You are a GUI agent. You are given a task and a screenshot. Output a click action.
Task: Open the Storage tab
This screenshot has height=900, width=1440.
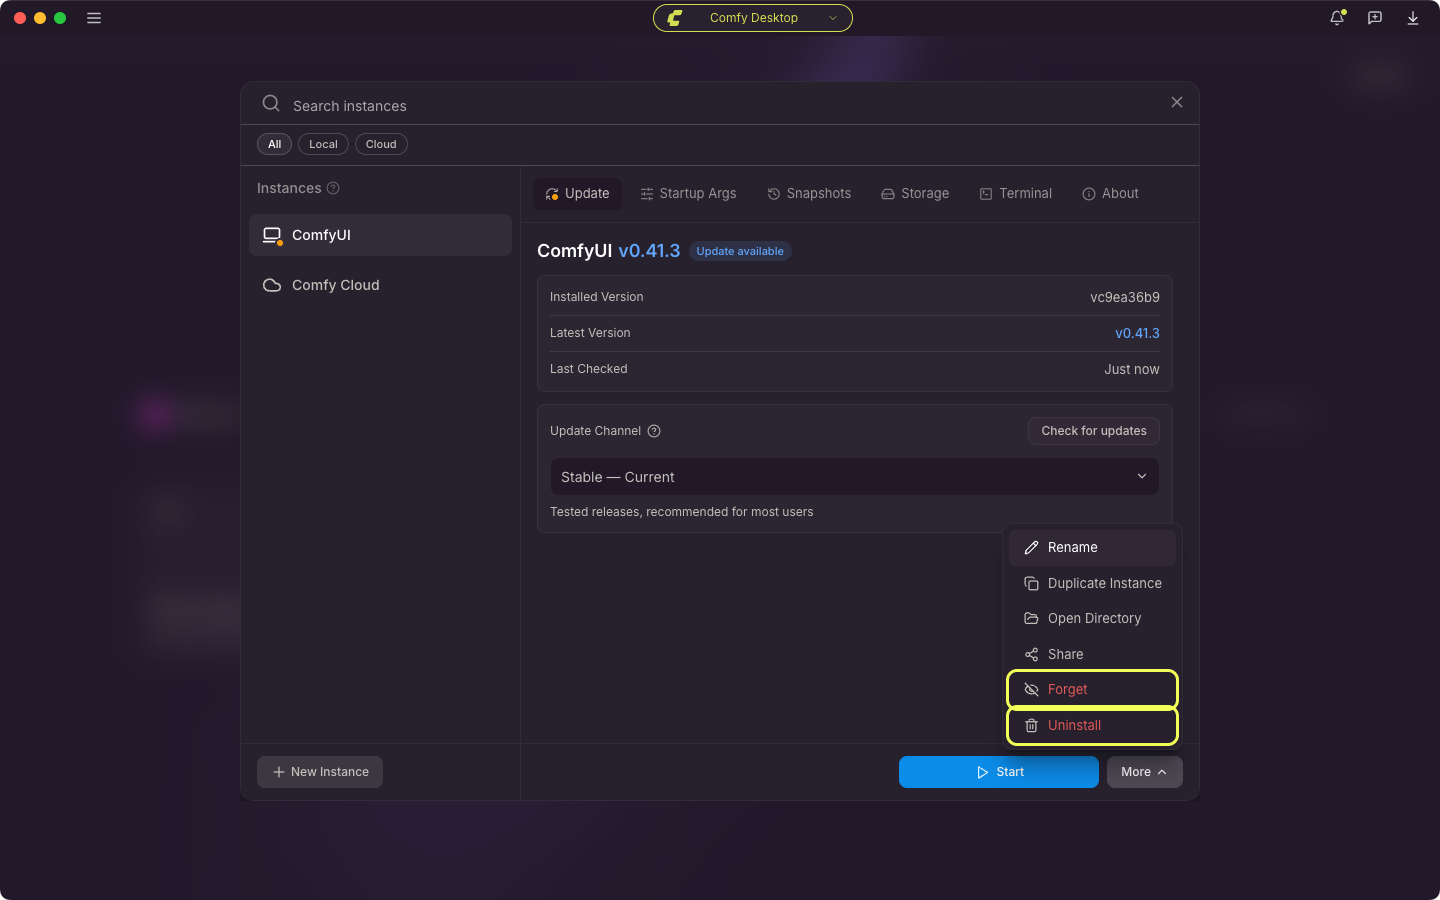point(915,194)
